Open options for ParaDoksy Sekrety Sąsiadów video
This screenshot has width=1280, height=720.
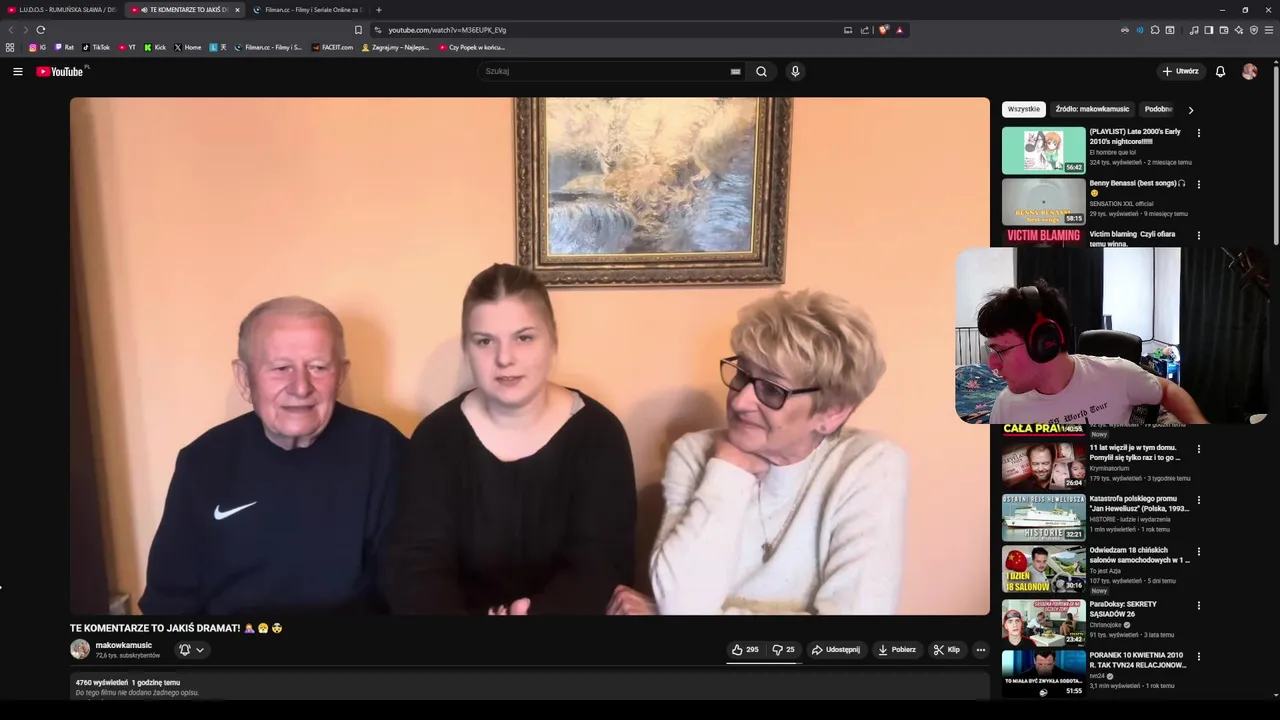click(1198, 605)
